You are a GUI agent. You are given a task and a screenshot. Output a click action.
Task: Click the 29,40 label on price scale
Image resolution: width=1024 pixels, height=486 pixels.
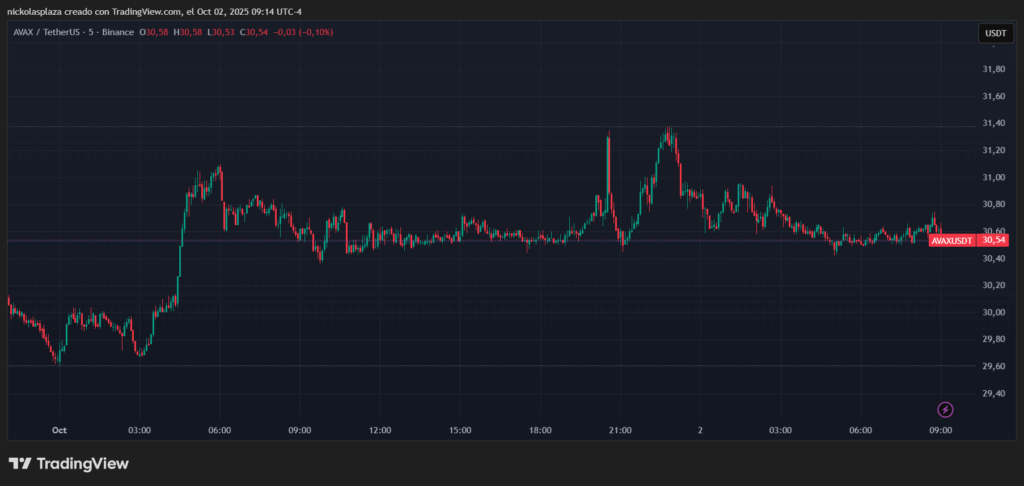pos(993,393)
